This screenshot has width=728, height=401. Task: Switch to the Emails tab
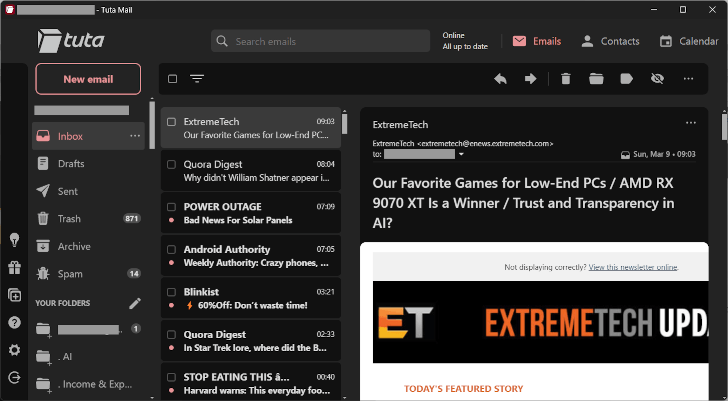(x=537, y=41)
